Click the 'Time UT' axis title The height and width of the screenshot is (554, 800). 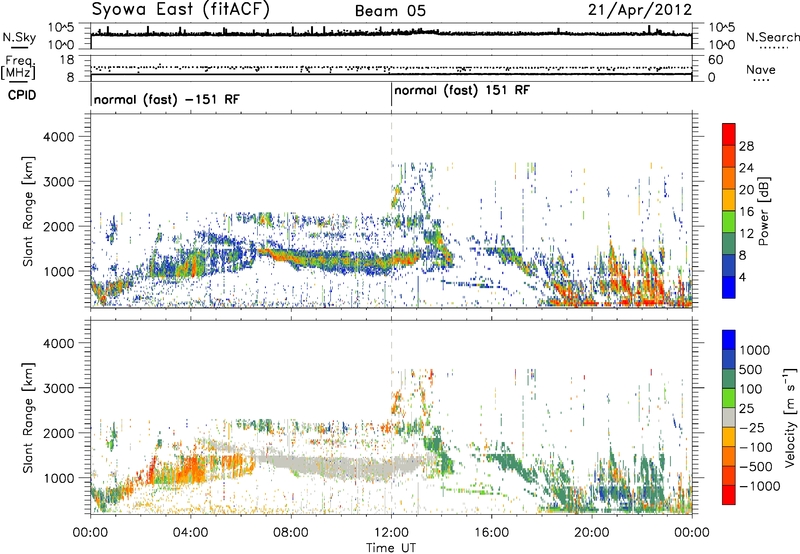391,548
